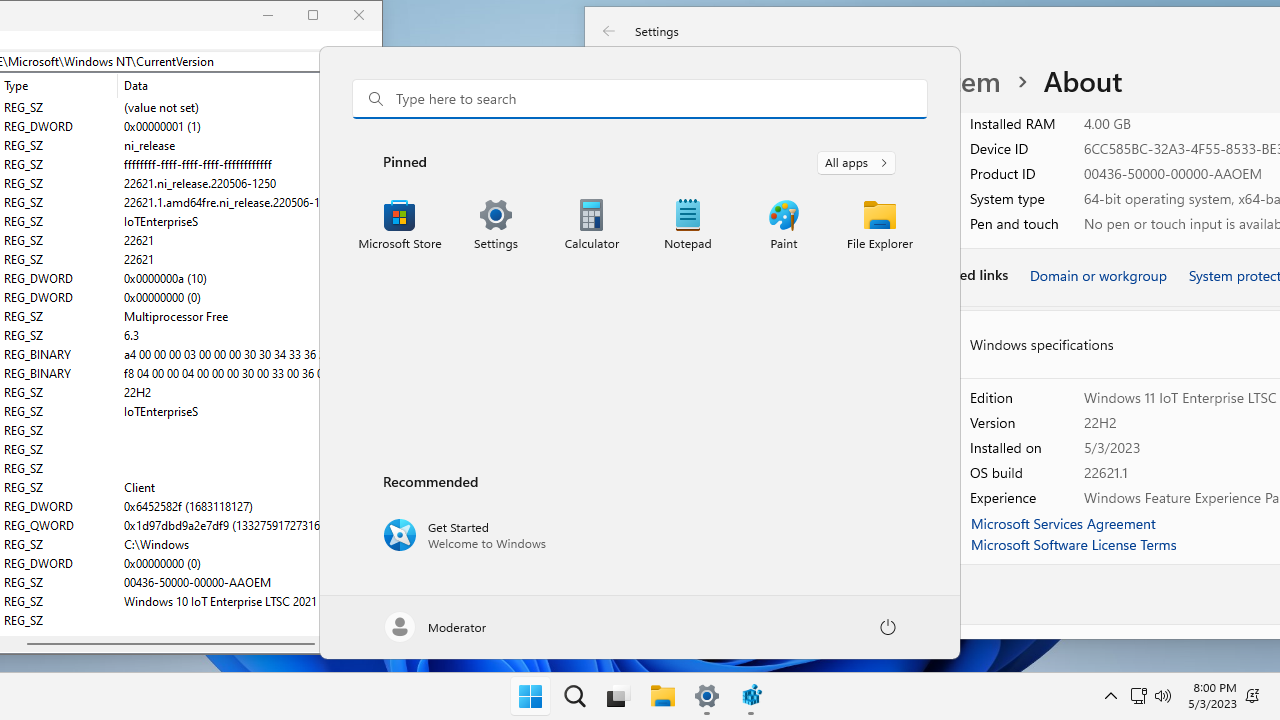Select the '22621.ni_release.220506-1250' data value

(200, 184)
